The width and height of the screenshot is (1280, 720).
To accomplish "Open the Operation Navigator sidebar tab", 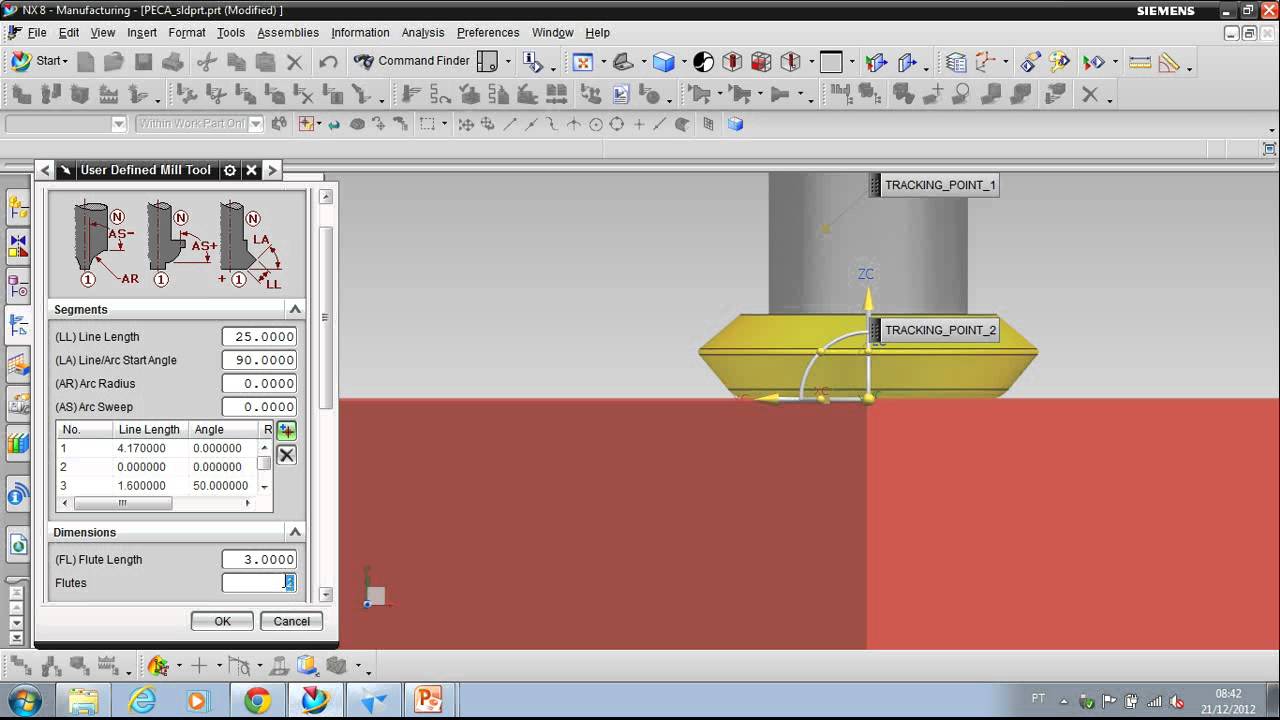I will pyautogui.click(x=18, y=324).
